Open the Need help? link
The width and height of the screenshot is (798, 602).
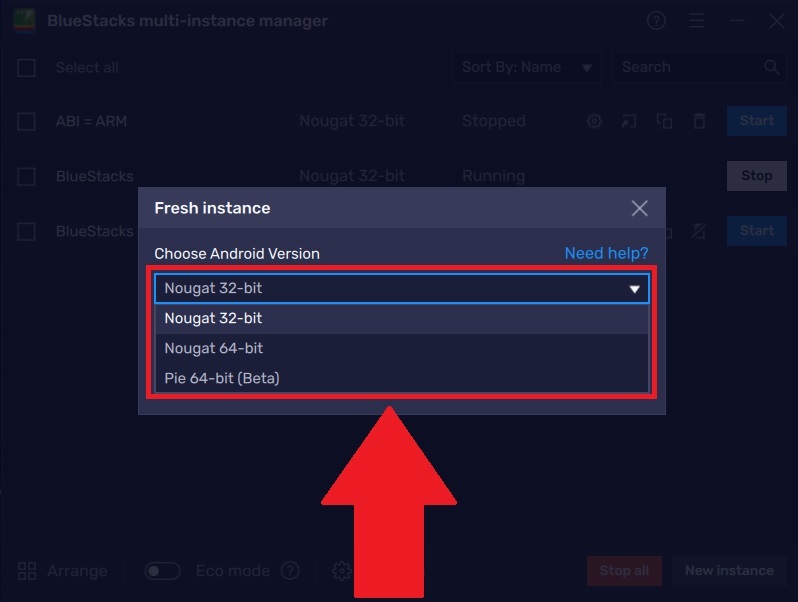tap(606, 253)
